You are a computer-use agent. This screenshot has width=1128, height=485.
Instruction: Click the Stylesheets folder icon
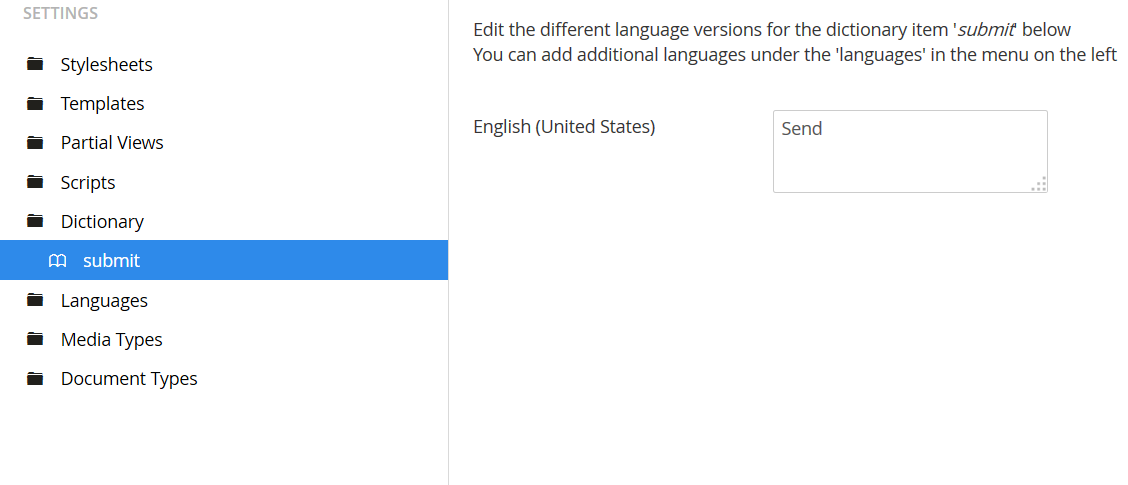[x=35, y=64]
